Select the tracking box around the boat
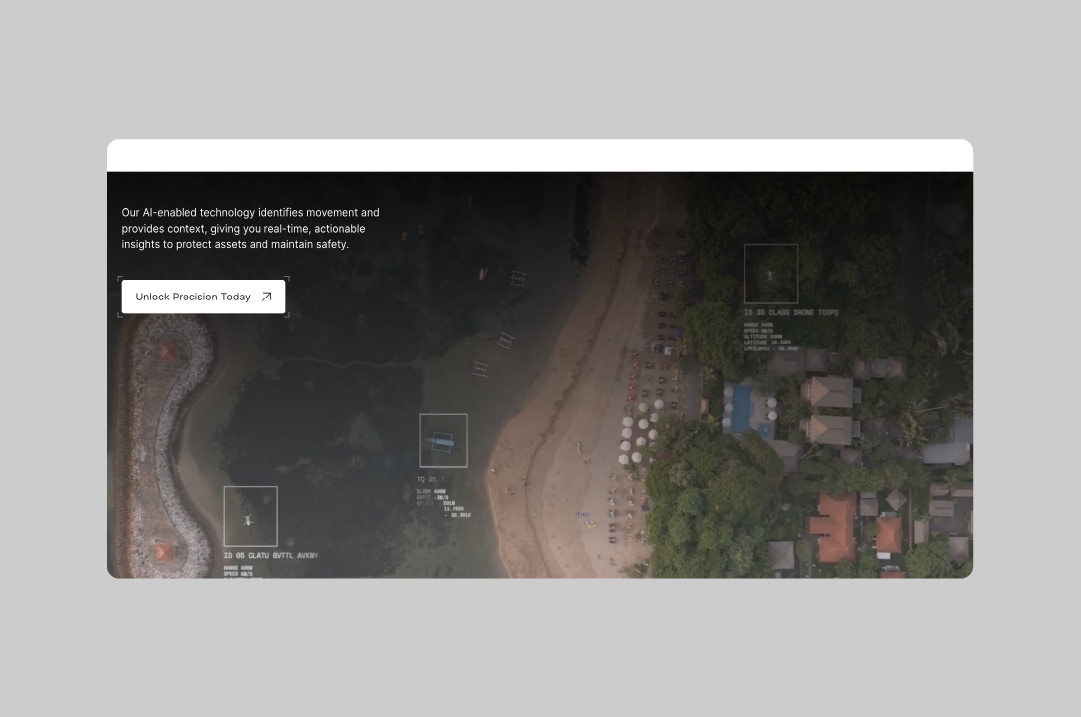Viewport: 1081px width, 717px height. point(443,441)
